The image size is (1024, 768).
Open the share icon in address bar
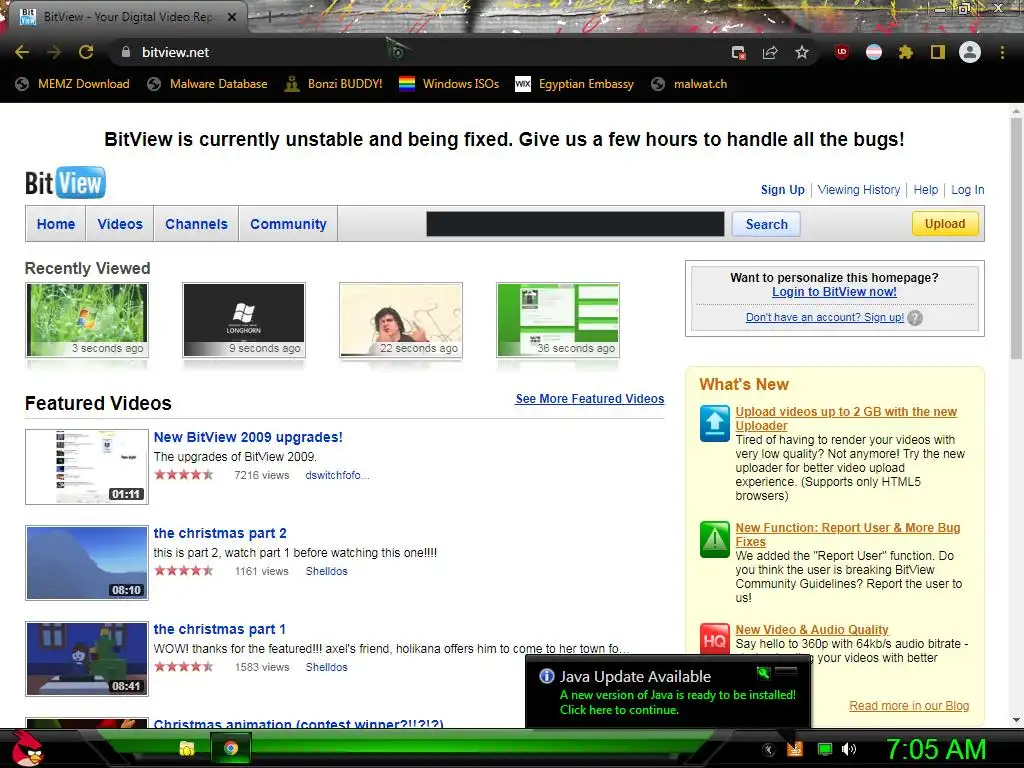(x=770, y=53)
